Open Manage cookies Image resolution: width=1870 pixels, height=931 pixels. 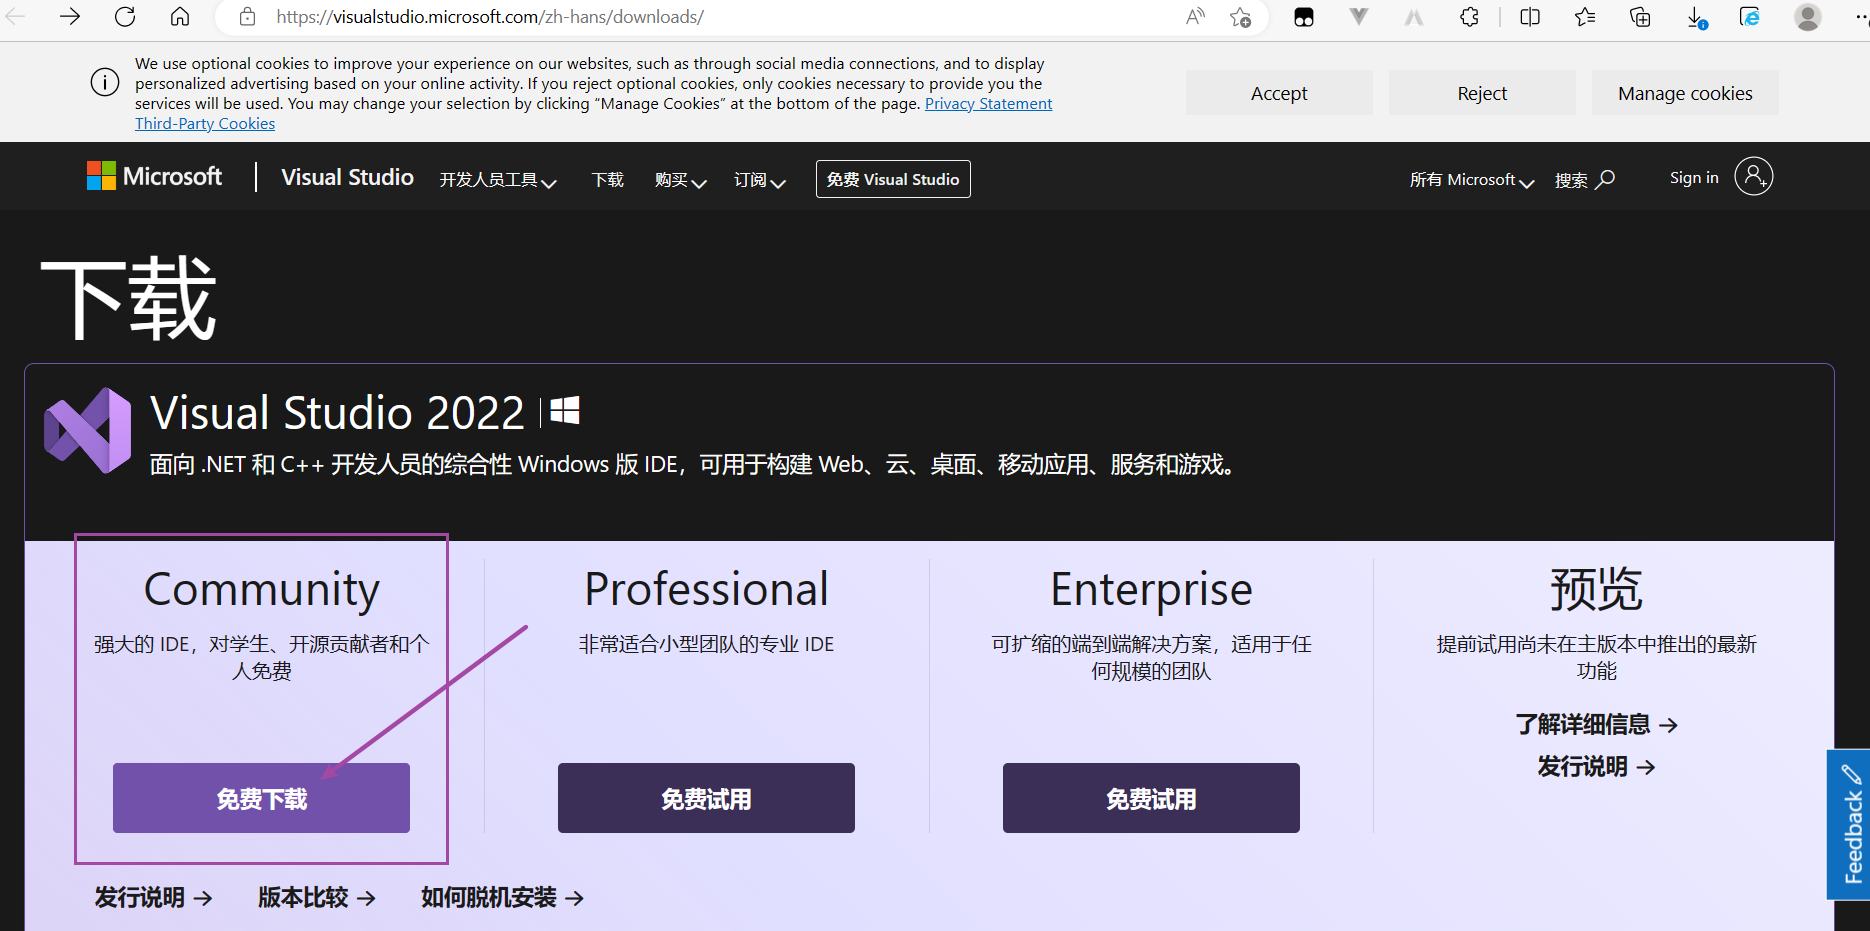(x=1685, y=93)
